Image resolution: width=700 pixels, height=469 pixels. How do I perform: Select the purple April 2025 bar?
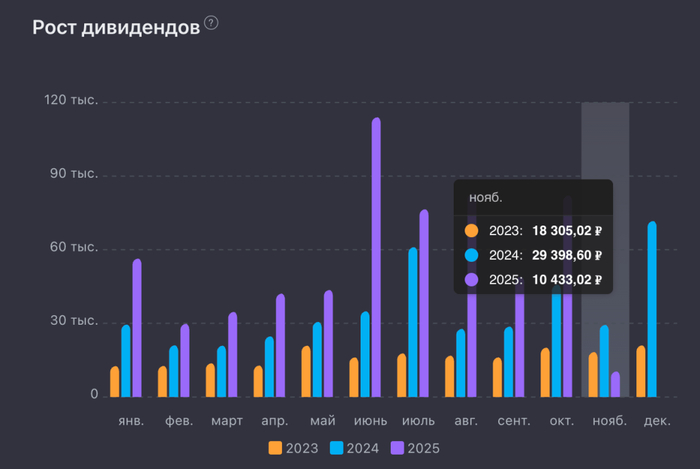pyautogui.click(x=280, y=344)
